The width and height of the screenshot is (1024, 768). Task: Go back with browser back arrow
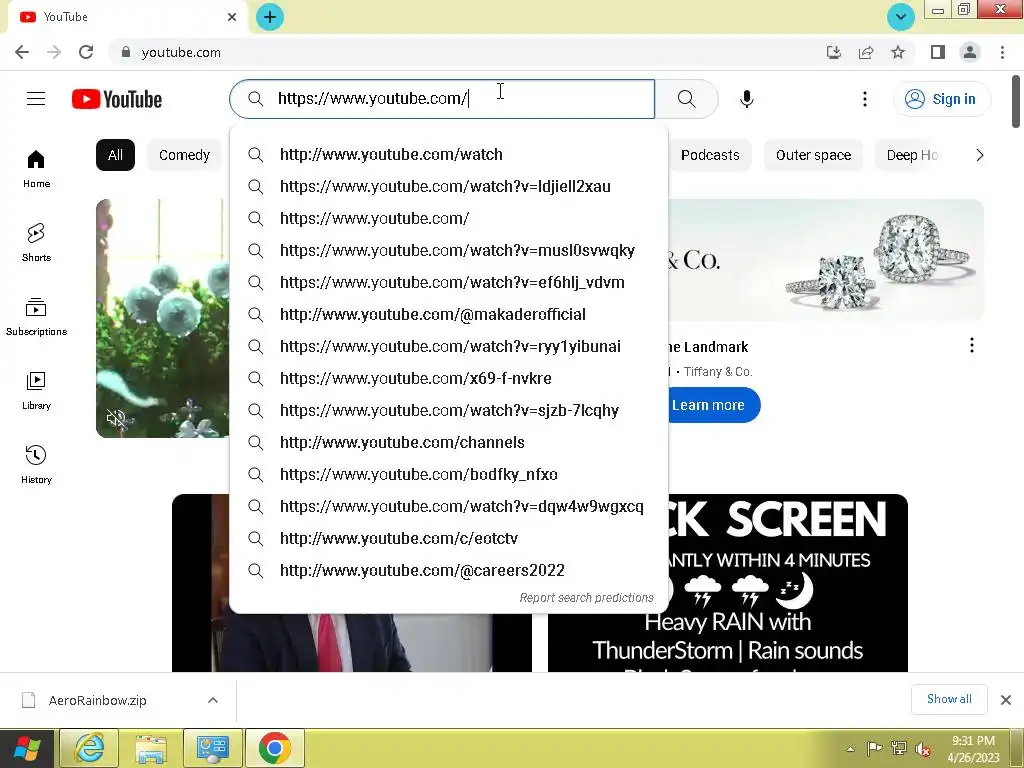[22, 52]
